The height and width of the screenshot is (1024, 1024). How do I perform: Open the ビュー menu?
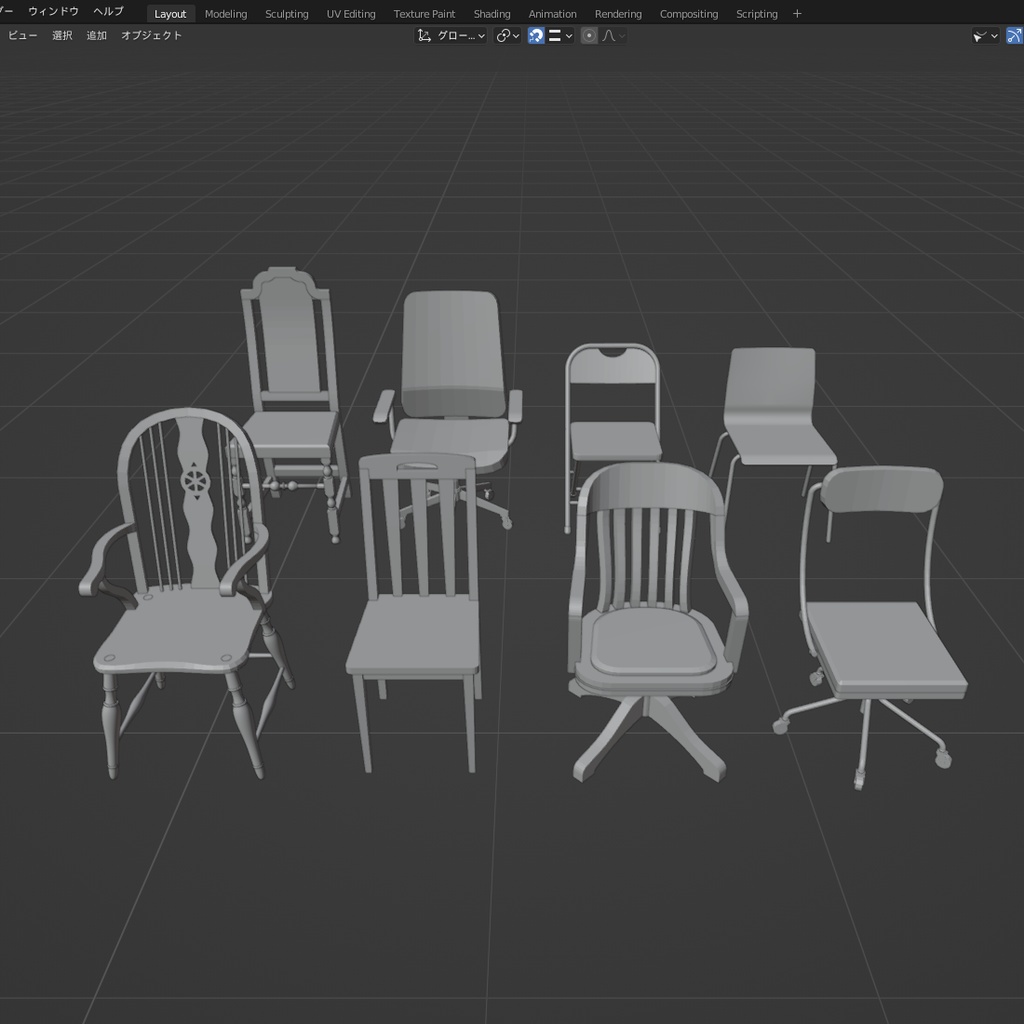pyautogui.click(x=23, y=35)
